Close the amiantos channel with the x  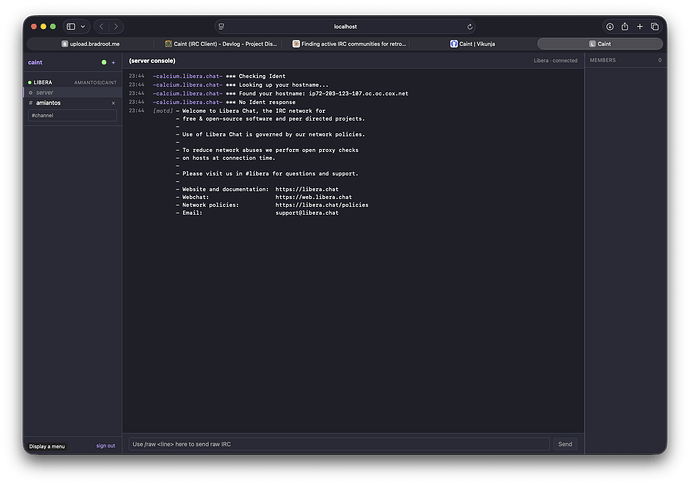coord(114,103)
